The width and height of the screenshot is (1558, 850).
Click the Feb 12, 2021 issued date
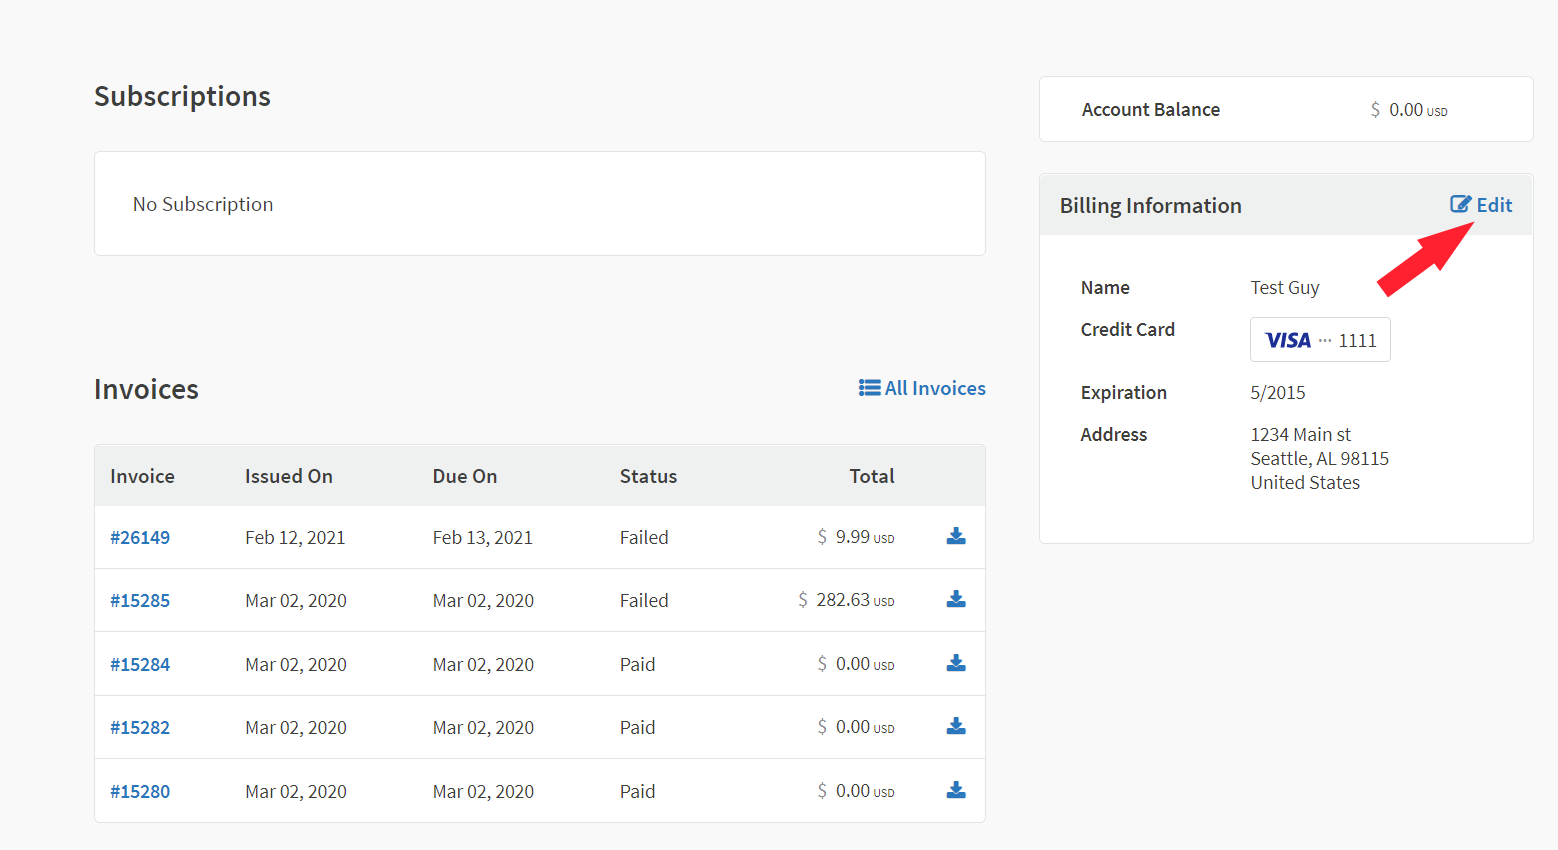click(295, 537)
